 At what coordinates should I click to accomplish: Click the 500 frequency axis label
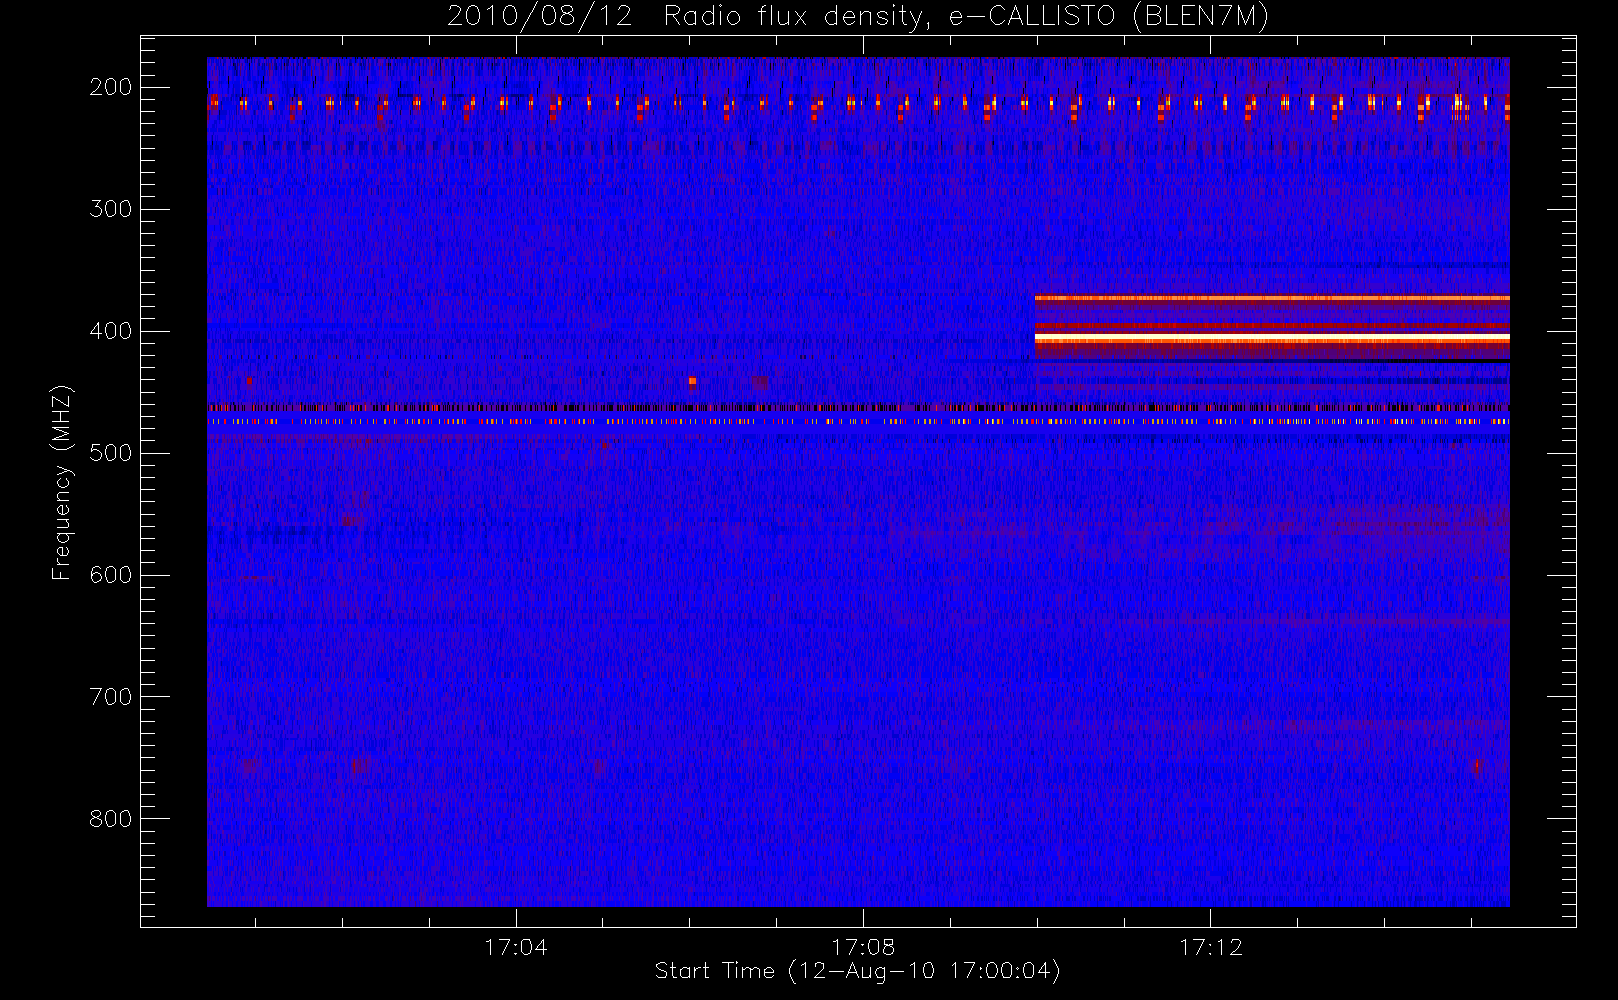111,453
